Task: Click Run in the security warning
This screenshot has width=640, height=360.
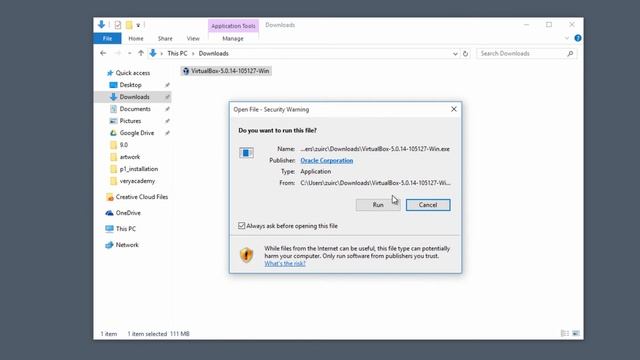Action: coord(378,205)
